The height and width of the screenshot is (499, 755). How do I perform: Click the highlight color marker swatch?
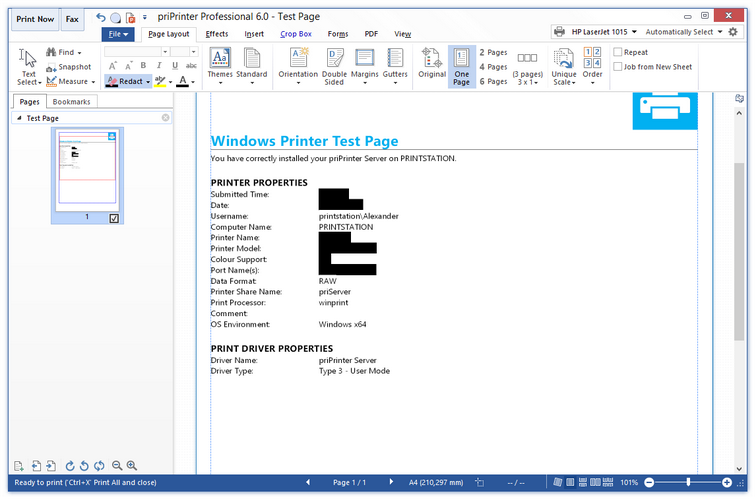coord(160,81)
